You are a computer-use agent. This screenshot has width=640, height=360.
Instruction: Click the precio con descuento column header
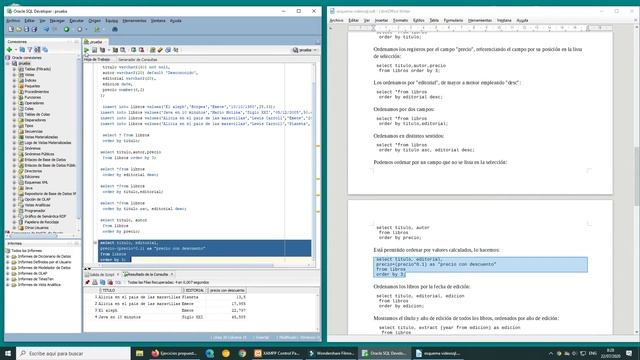[x=227, y=290]
